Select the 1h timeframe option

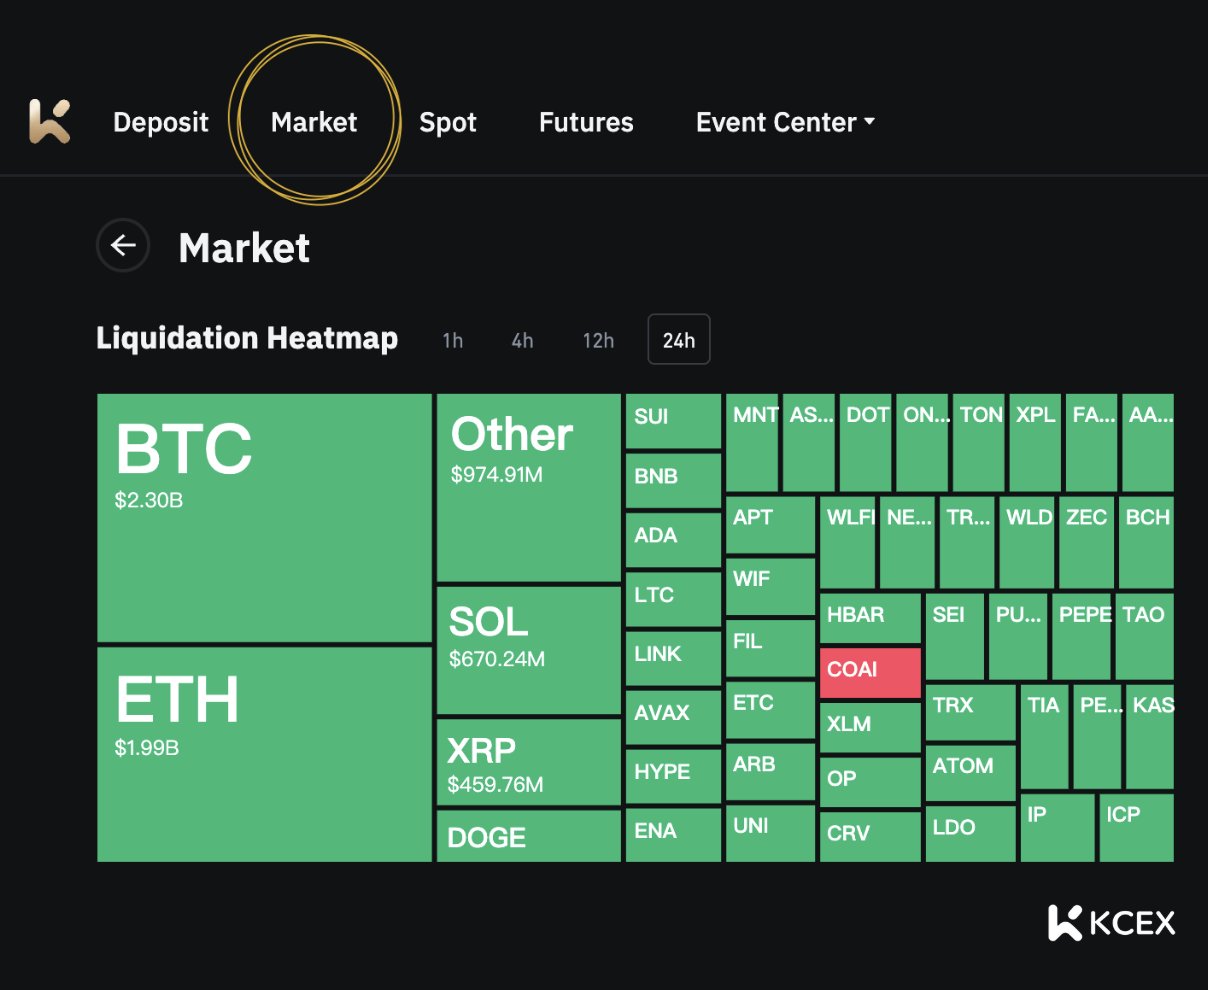[x=453, y=340]
